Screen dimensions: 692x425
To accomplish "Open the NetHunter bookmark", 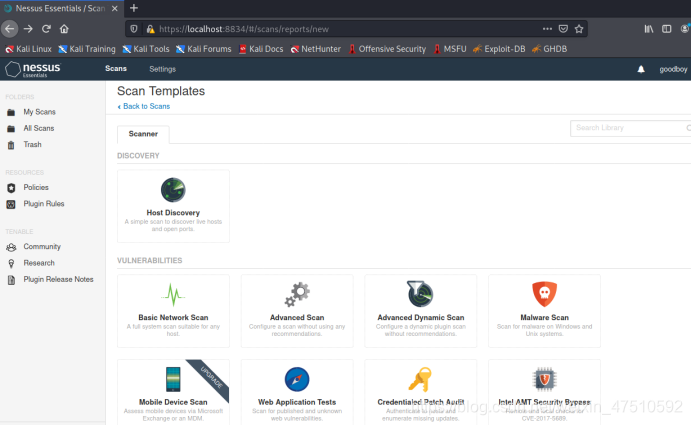I will tap(316, 49).
